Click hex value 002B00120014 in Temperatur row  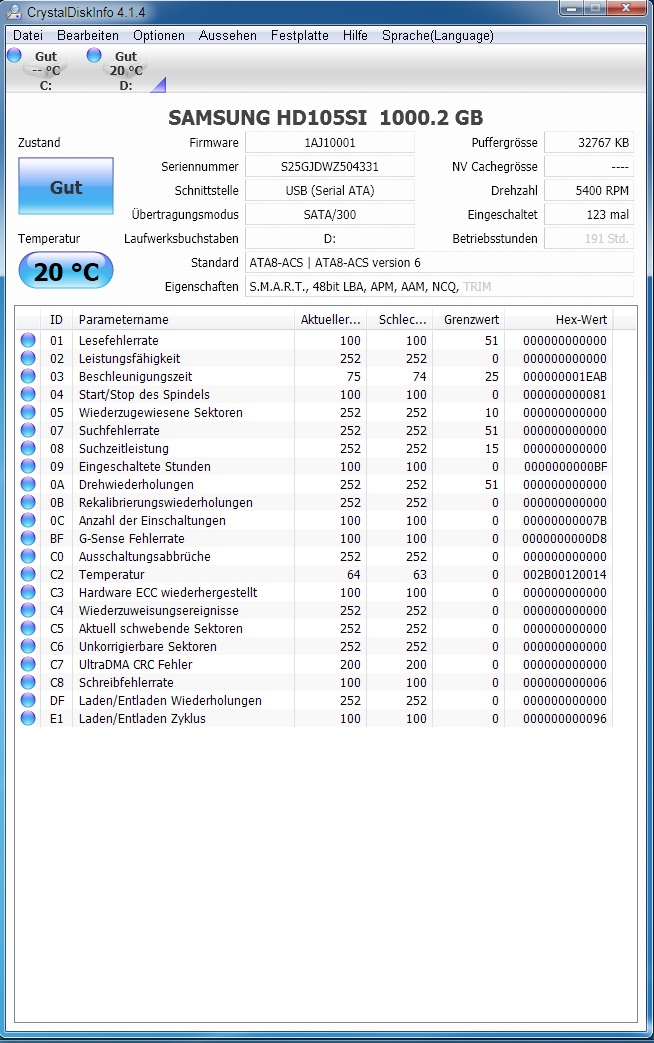pyautogui.click(x=565, y=573)
